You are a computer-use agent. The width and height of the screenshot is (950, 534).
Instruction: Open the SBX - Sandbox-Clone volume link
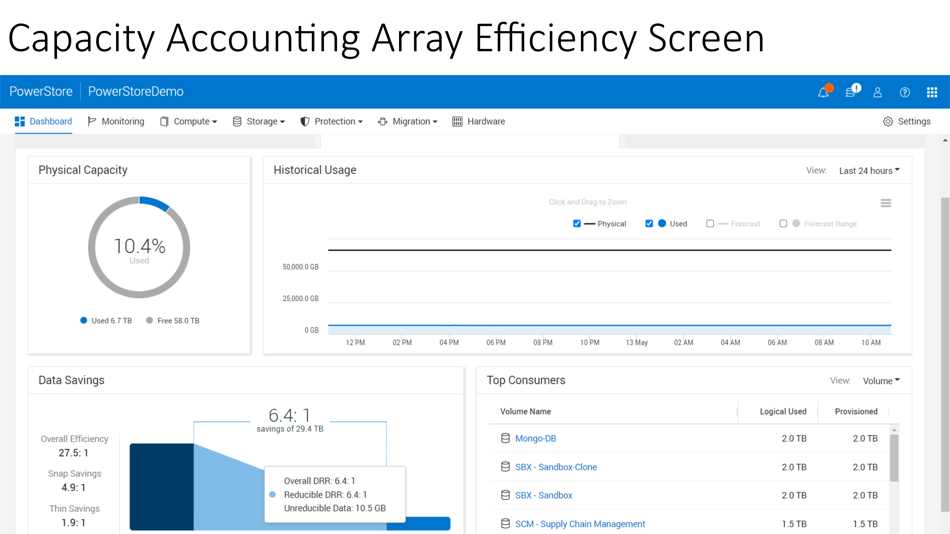coord(555,467)
